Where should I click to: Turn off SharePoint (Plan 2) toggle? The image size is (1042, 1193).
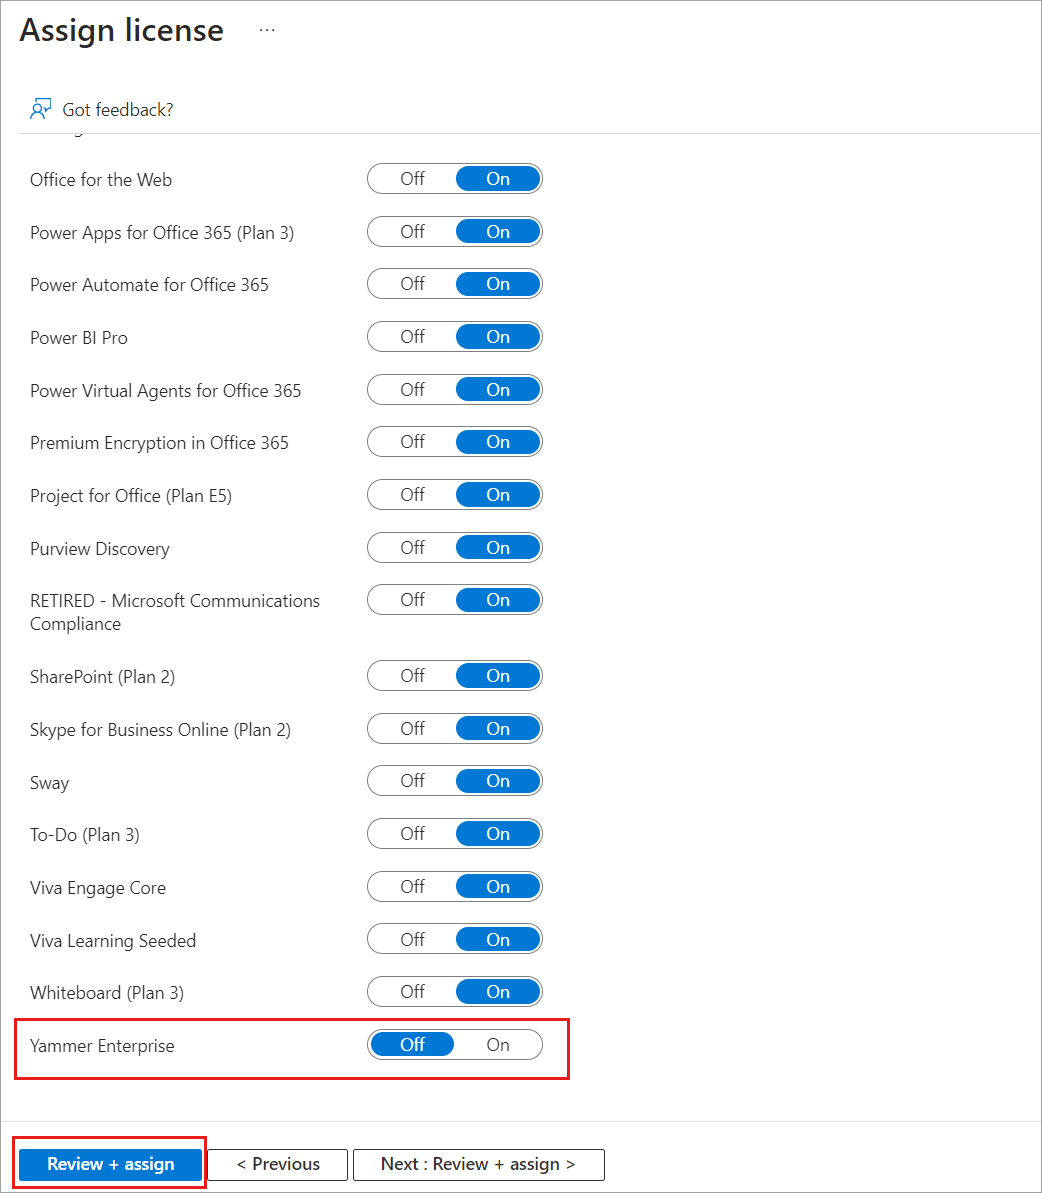(x=412, y=676)
